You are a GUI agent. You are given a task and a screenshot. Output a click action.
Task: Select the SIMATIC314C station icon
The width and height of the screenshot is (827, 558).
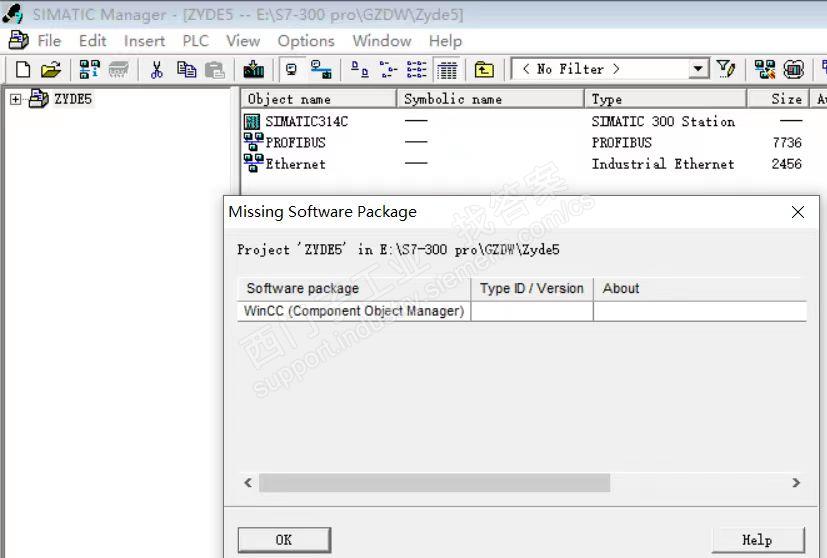pyautogui.click(x=252, y=121)
